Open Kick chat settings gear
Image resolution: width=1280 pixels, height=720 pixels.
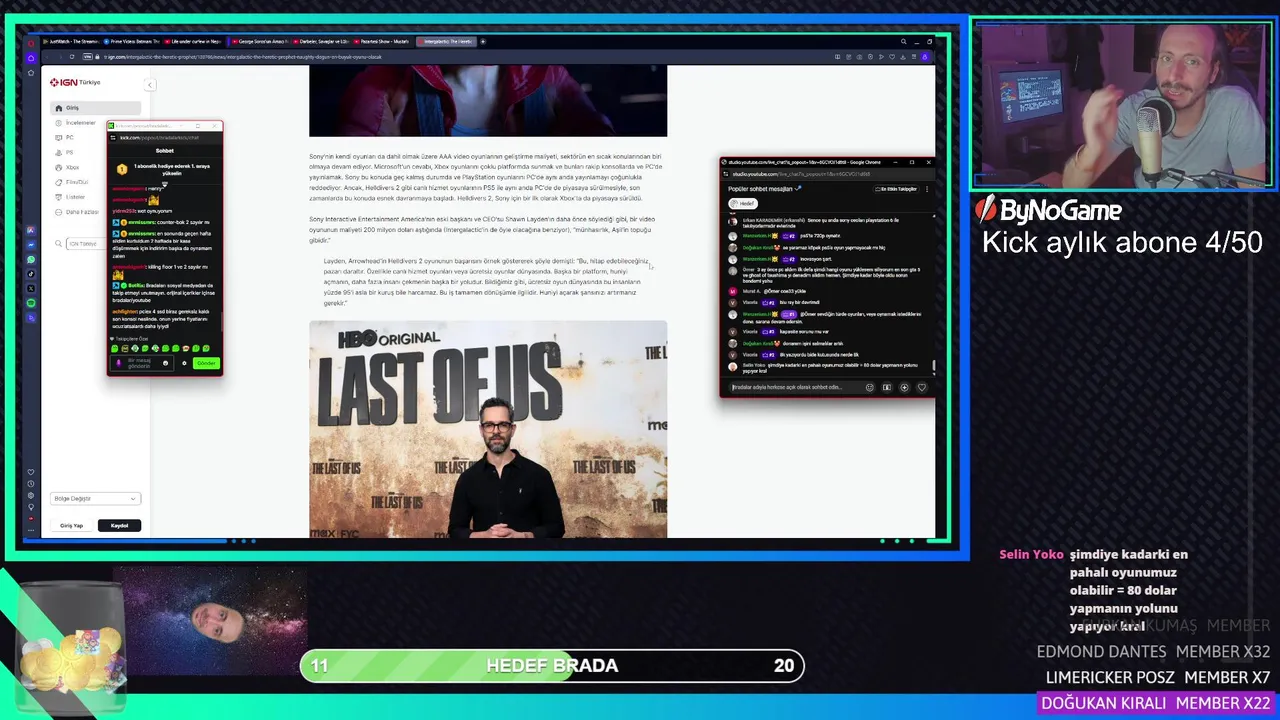[x=184, y=363]
